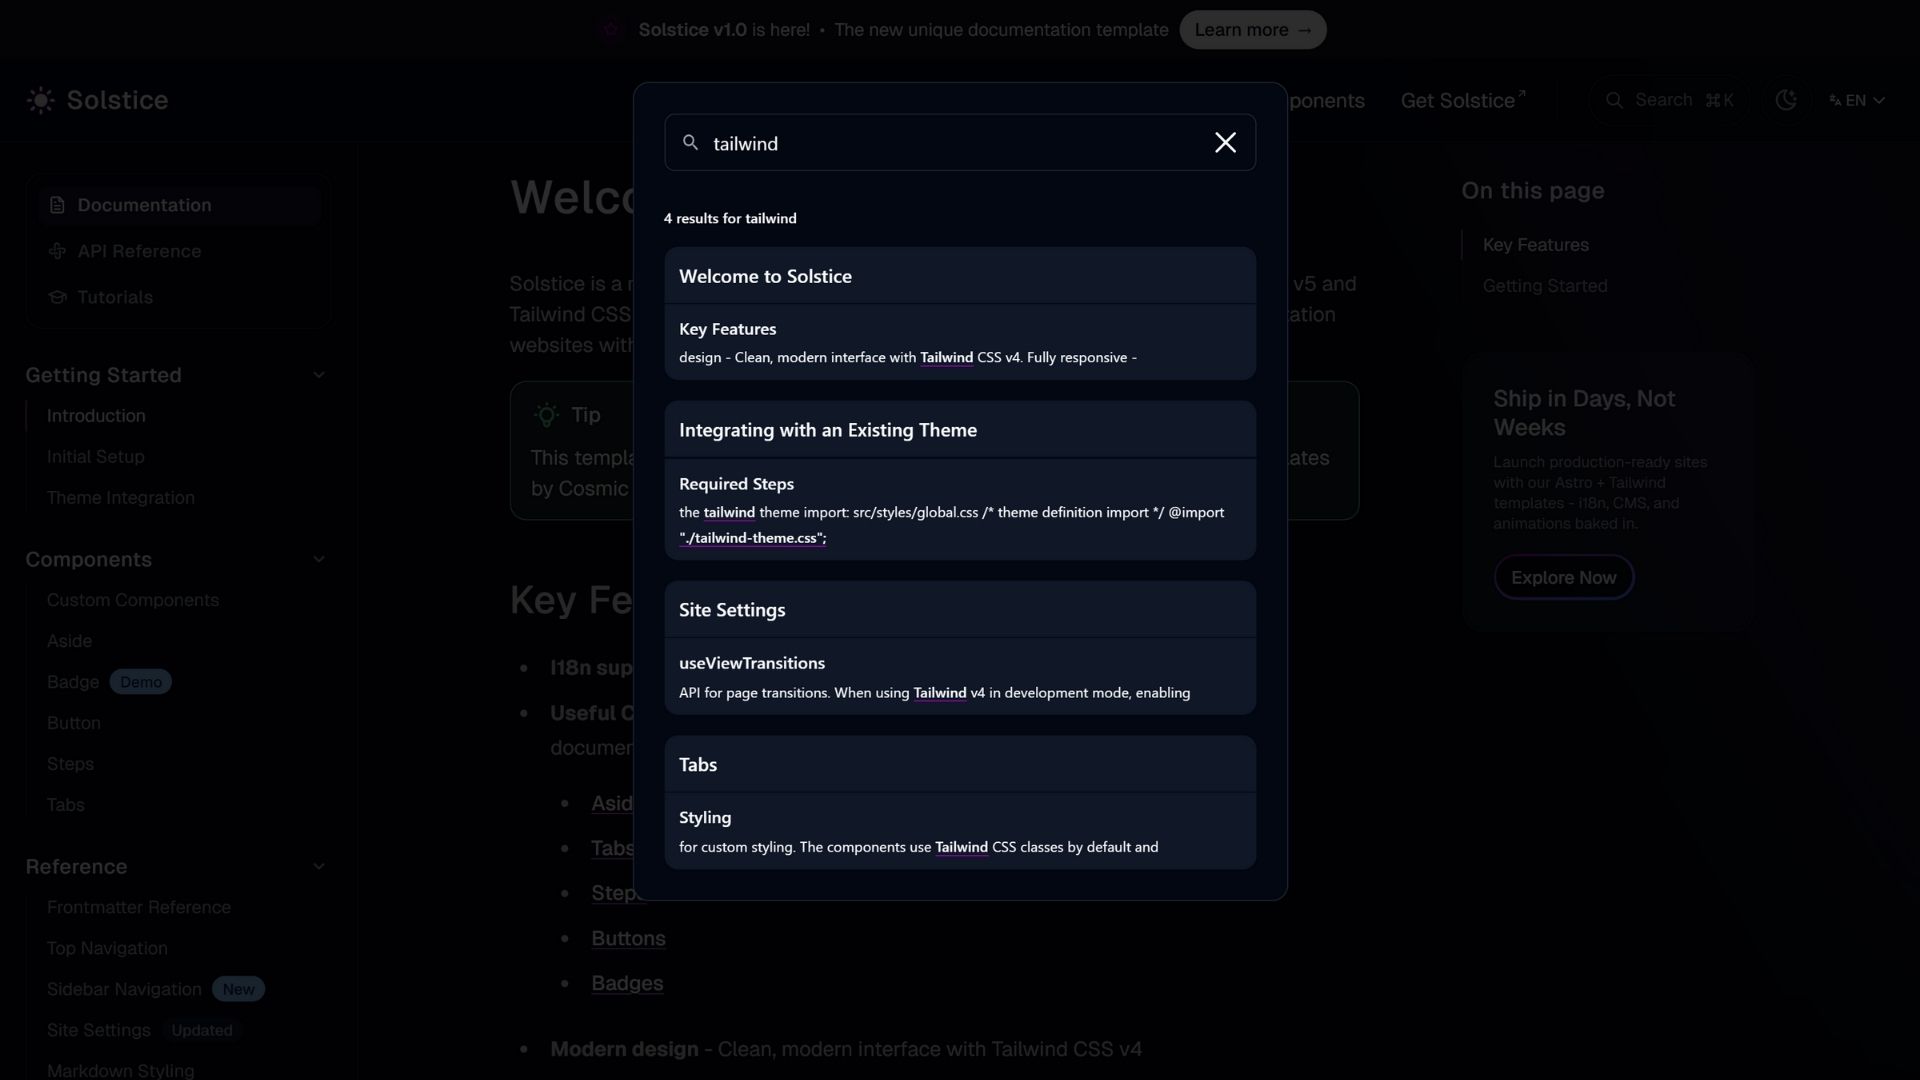Click the API Reference icon in sidebar
The image size is (1920, 1080).
point(57,251)
